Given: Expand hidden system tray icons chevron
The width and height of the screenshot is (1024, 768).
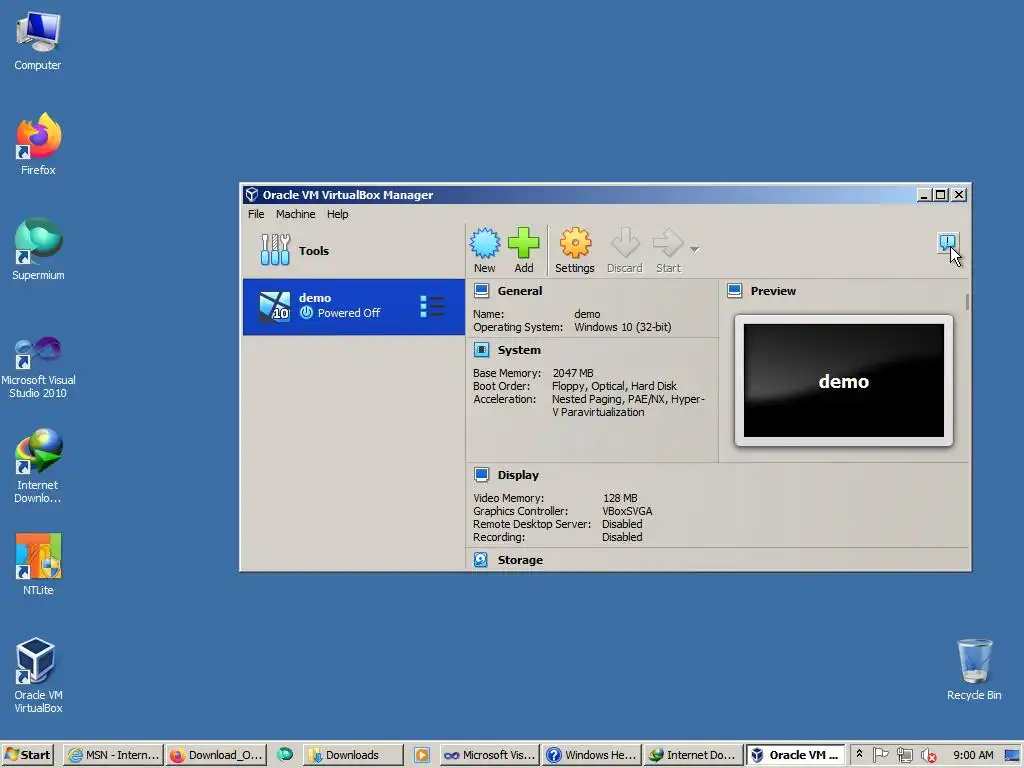Looking at the screenshot, I should click(x=859, y=754).
